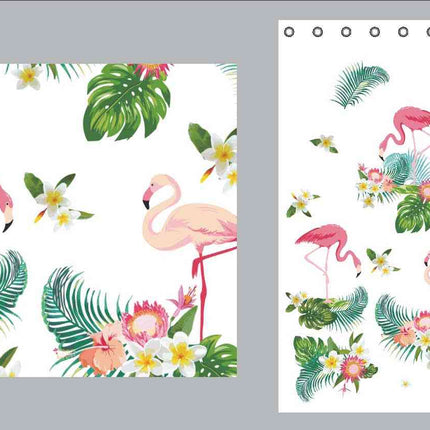Screen dimensions: 430x430
Task: Click the pink protea in the curtain's bottom-left bouquet
Action: [352, 368]
